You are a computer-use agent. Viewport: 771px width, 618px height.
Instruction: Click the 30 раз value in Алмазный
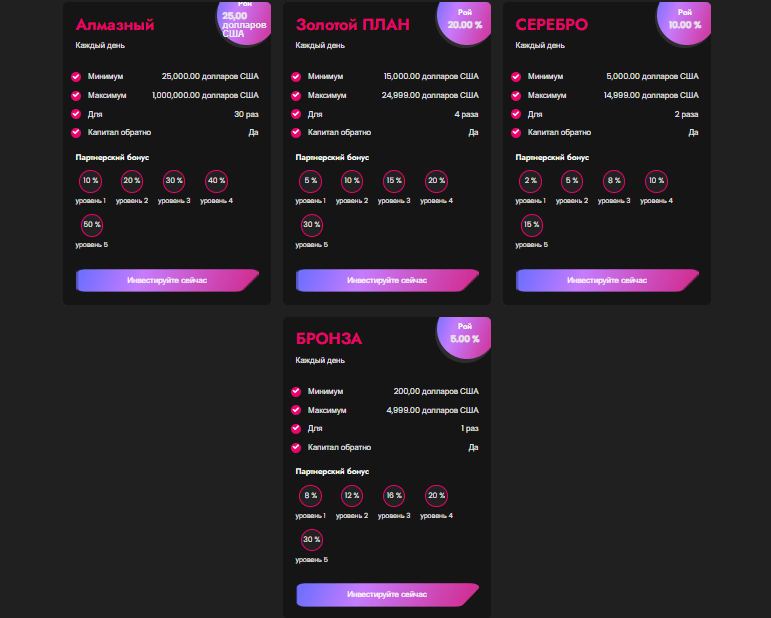(x=246, y=114)
